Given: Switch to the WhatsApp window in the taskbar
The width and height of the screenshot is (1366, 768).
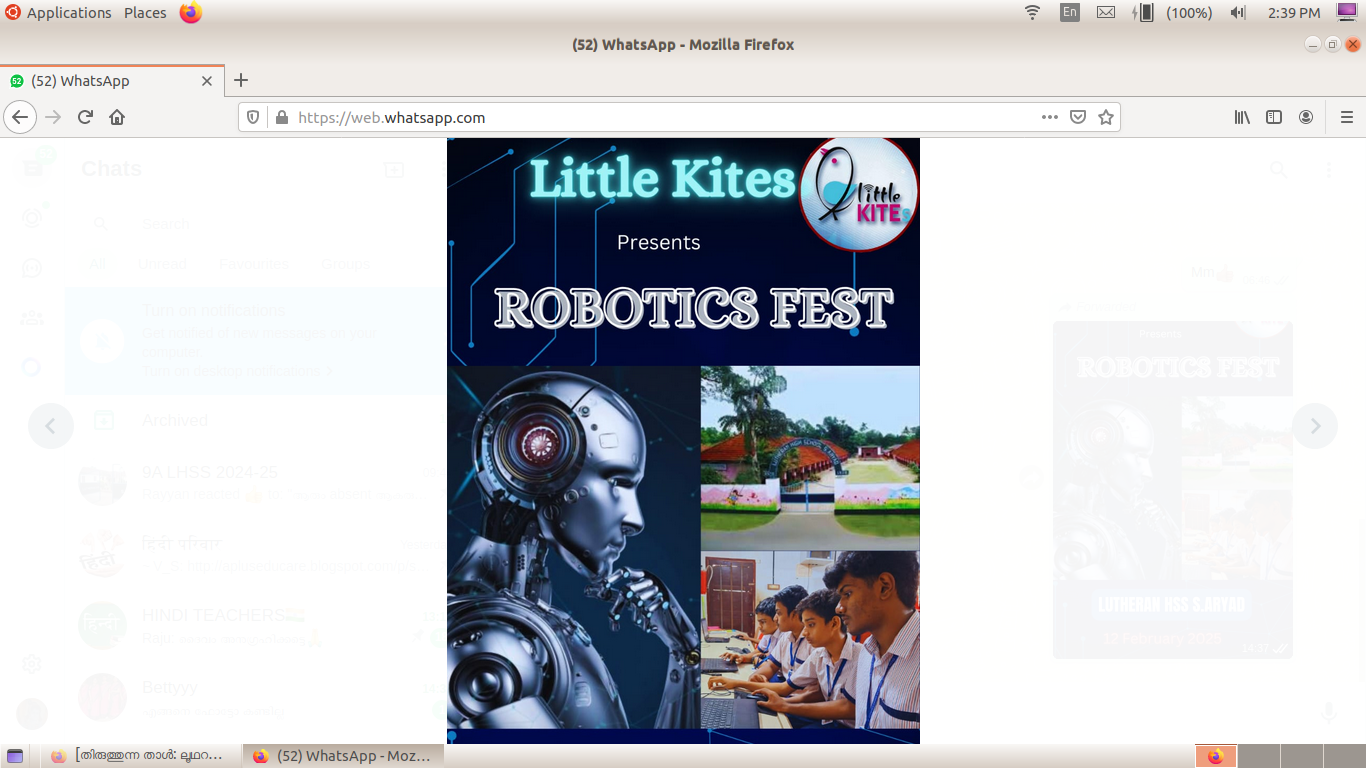Looking at the screenshot, I should click(x=343, y=756).
